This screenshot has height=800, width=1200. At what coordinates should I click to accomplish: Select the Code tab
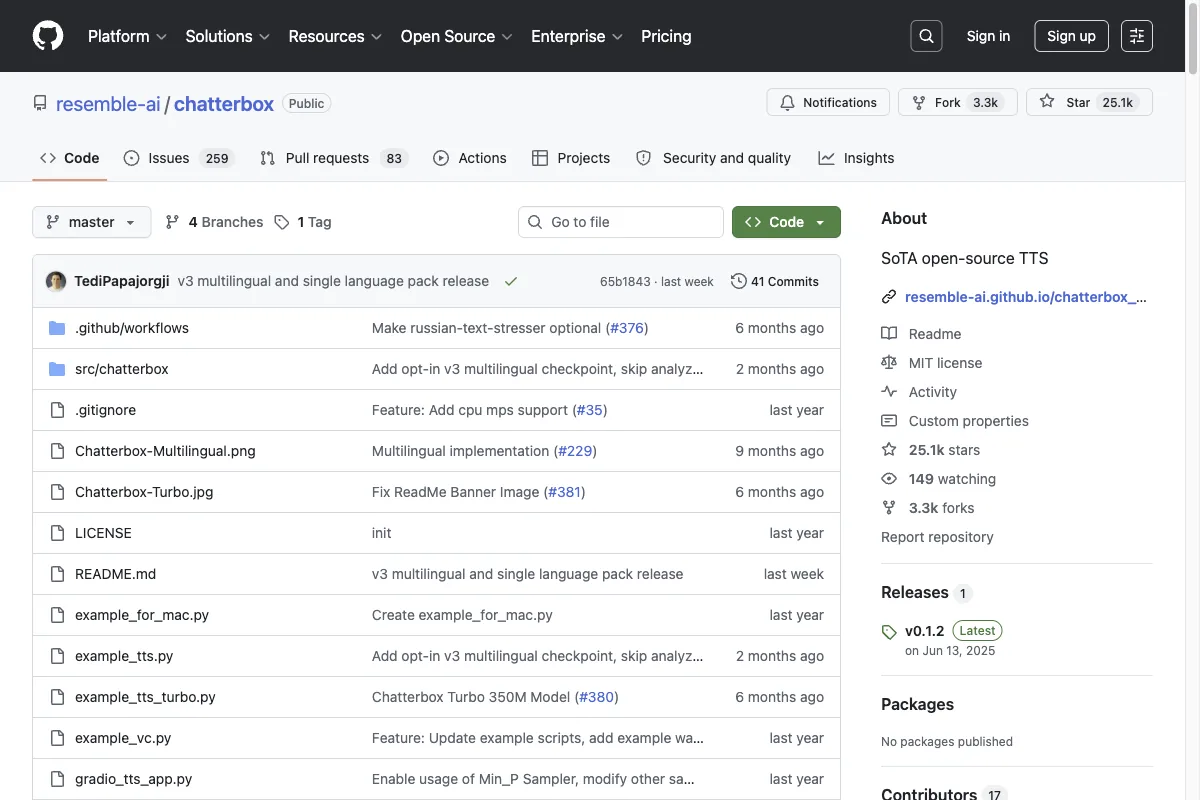click(70, 158)
